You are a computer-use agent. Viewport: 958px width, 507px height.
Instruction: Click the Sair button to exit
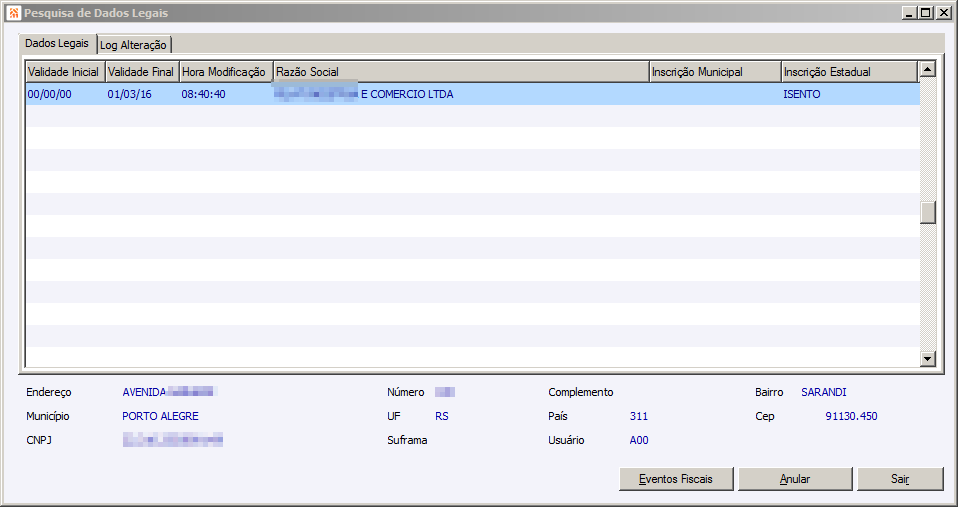point(900,479)
